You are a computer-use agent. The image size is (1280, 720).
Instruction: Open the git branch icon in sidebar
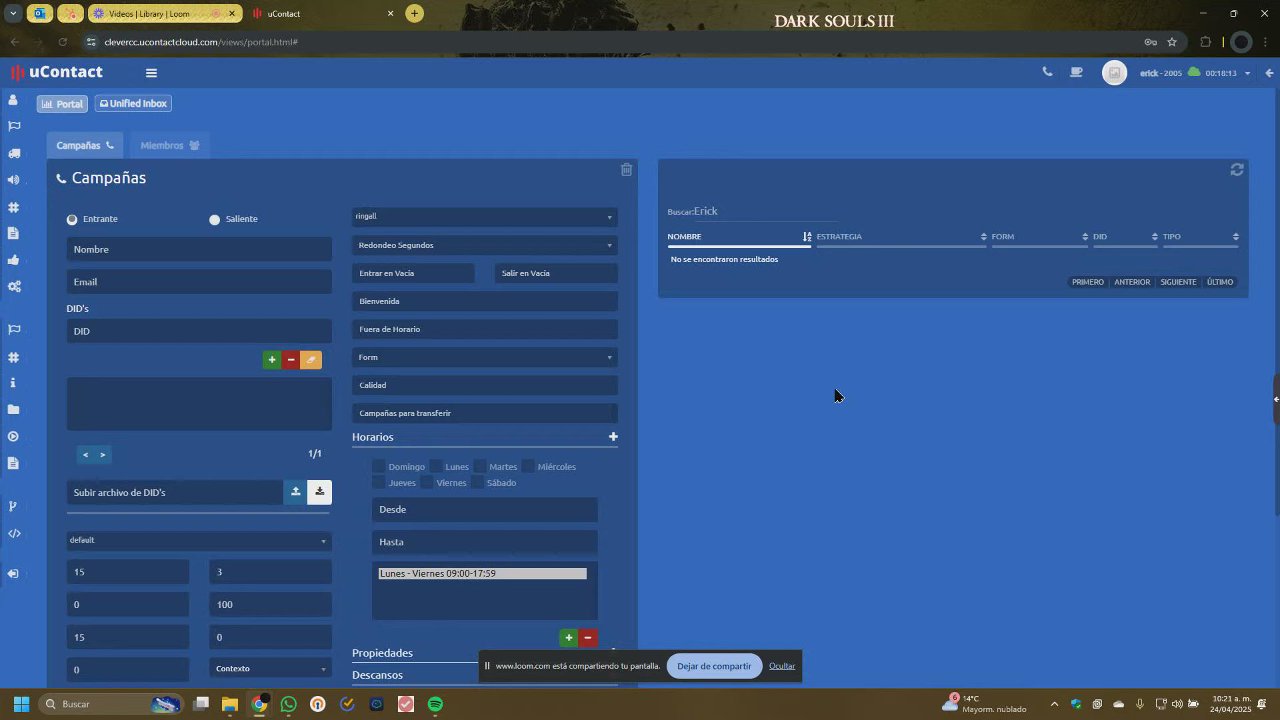point(13,506)
